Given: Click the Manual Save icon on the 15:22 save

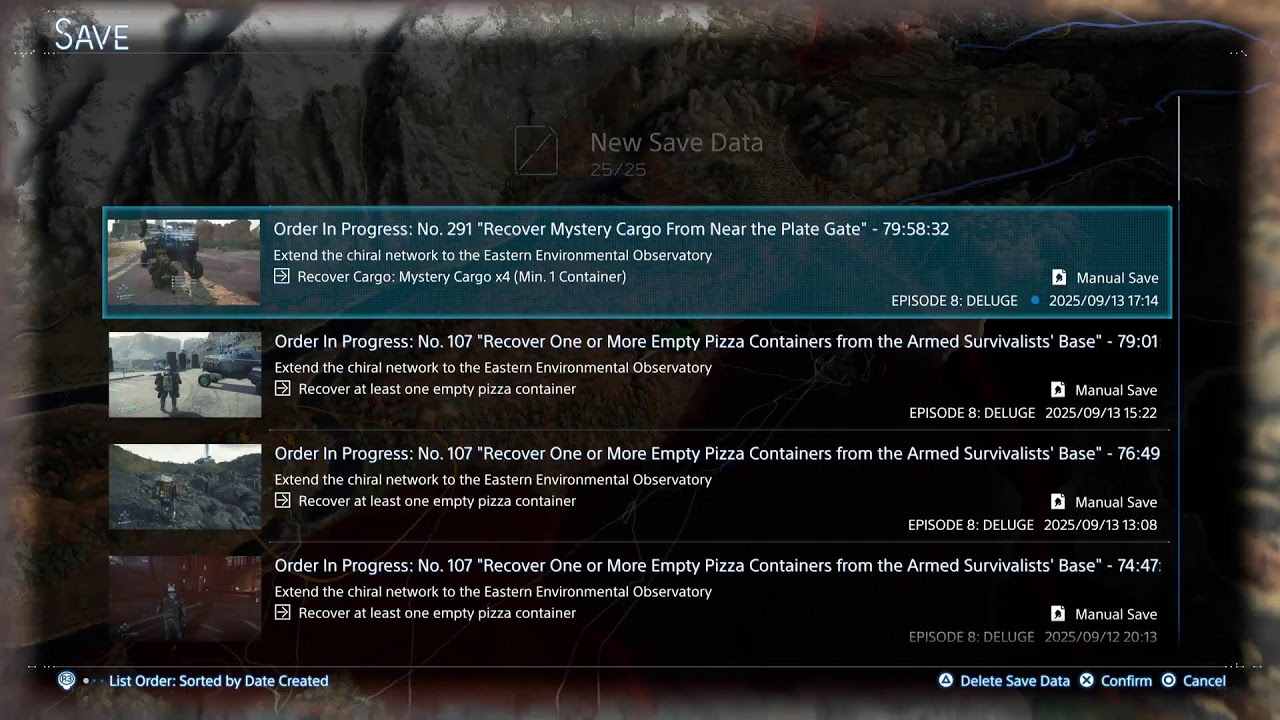Looking at the screenshot, I should pos(1058,390).
